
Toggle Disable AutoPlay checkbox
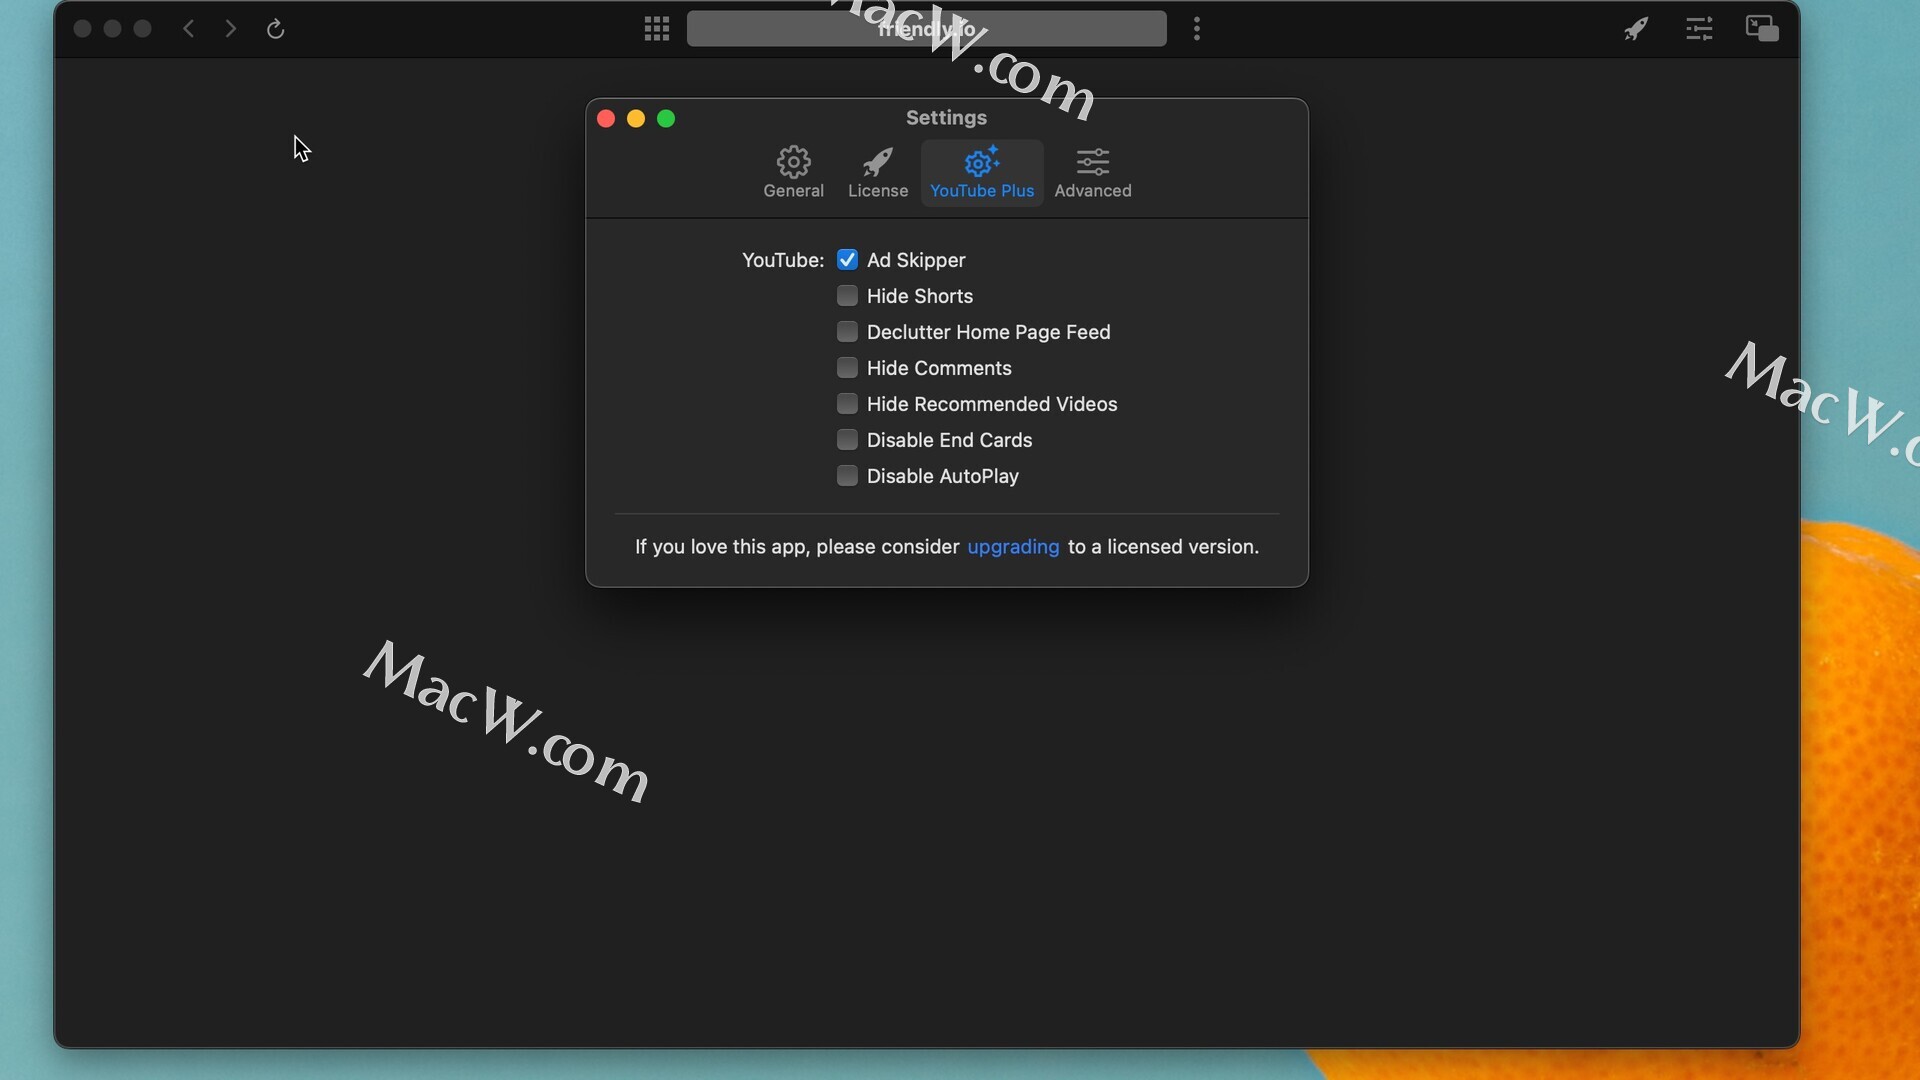847,476
